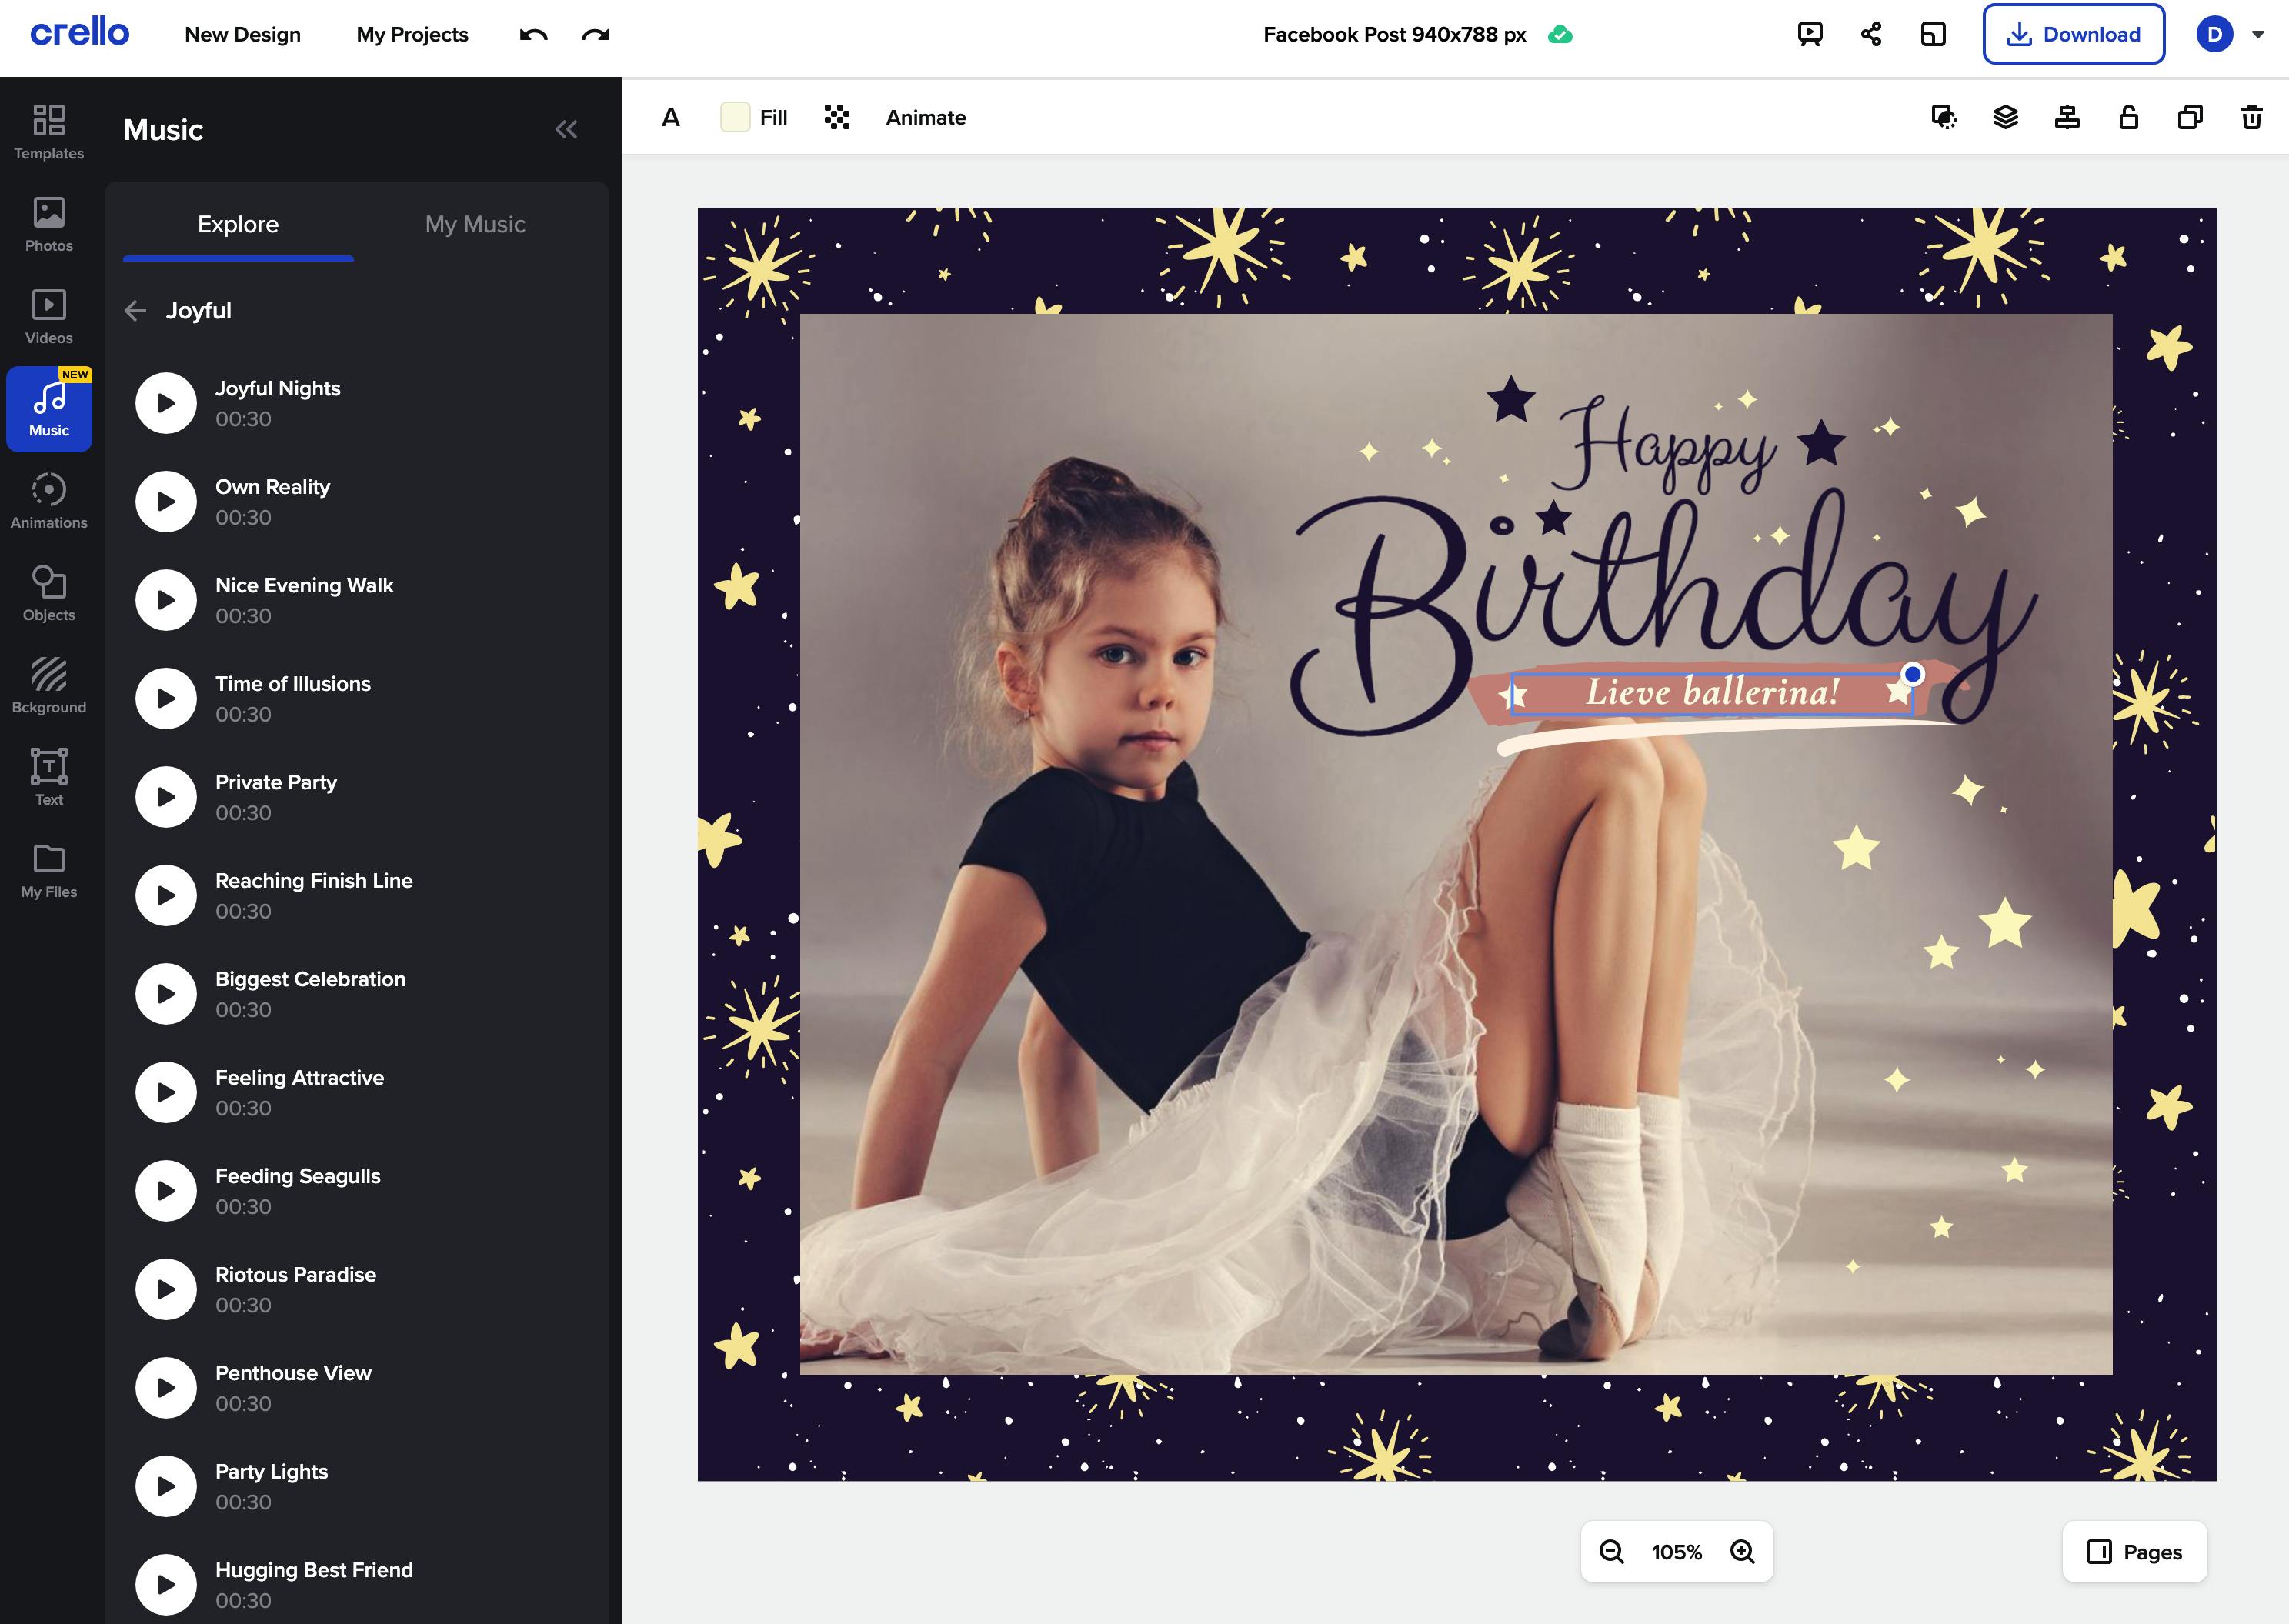
Task: Go back from Joyful category
Action: pos(135,311)
